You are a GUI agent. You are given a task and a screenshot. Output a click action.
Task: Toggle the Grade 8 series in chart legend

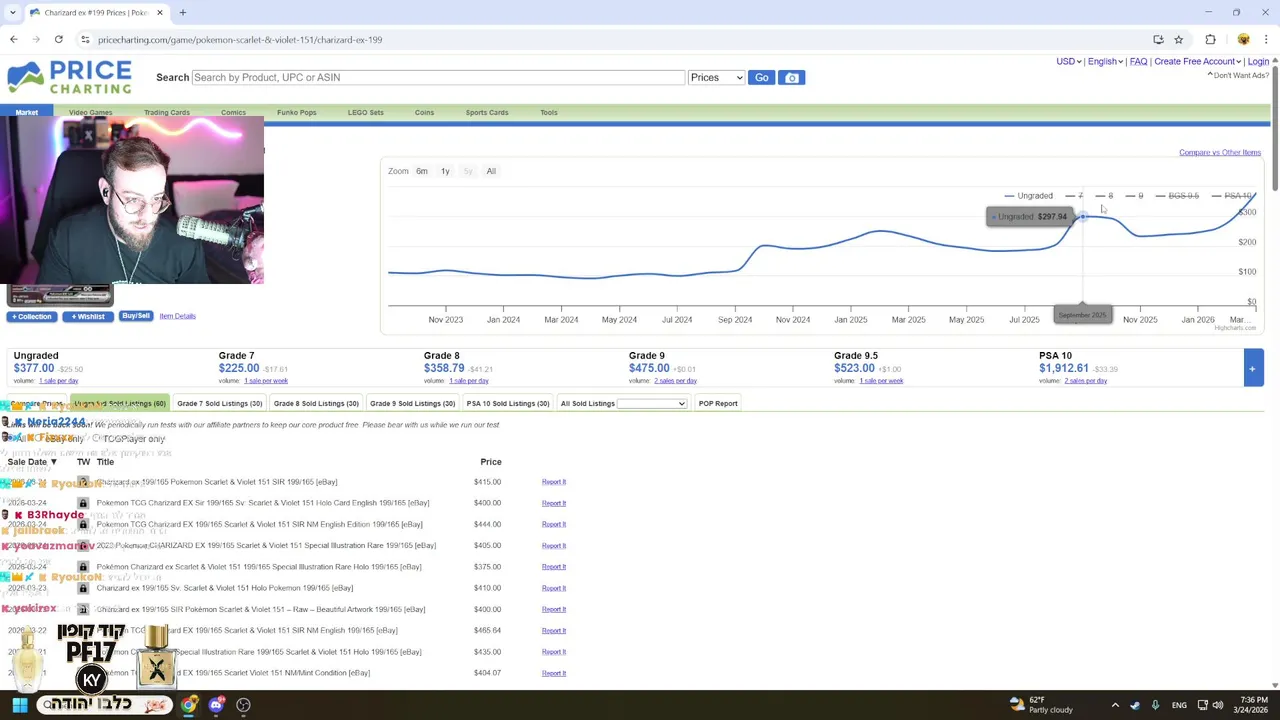[1104, 196]
